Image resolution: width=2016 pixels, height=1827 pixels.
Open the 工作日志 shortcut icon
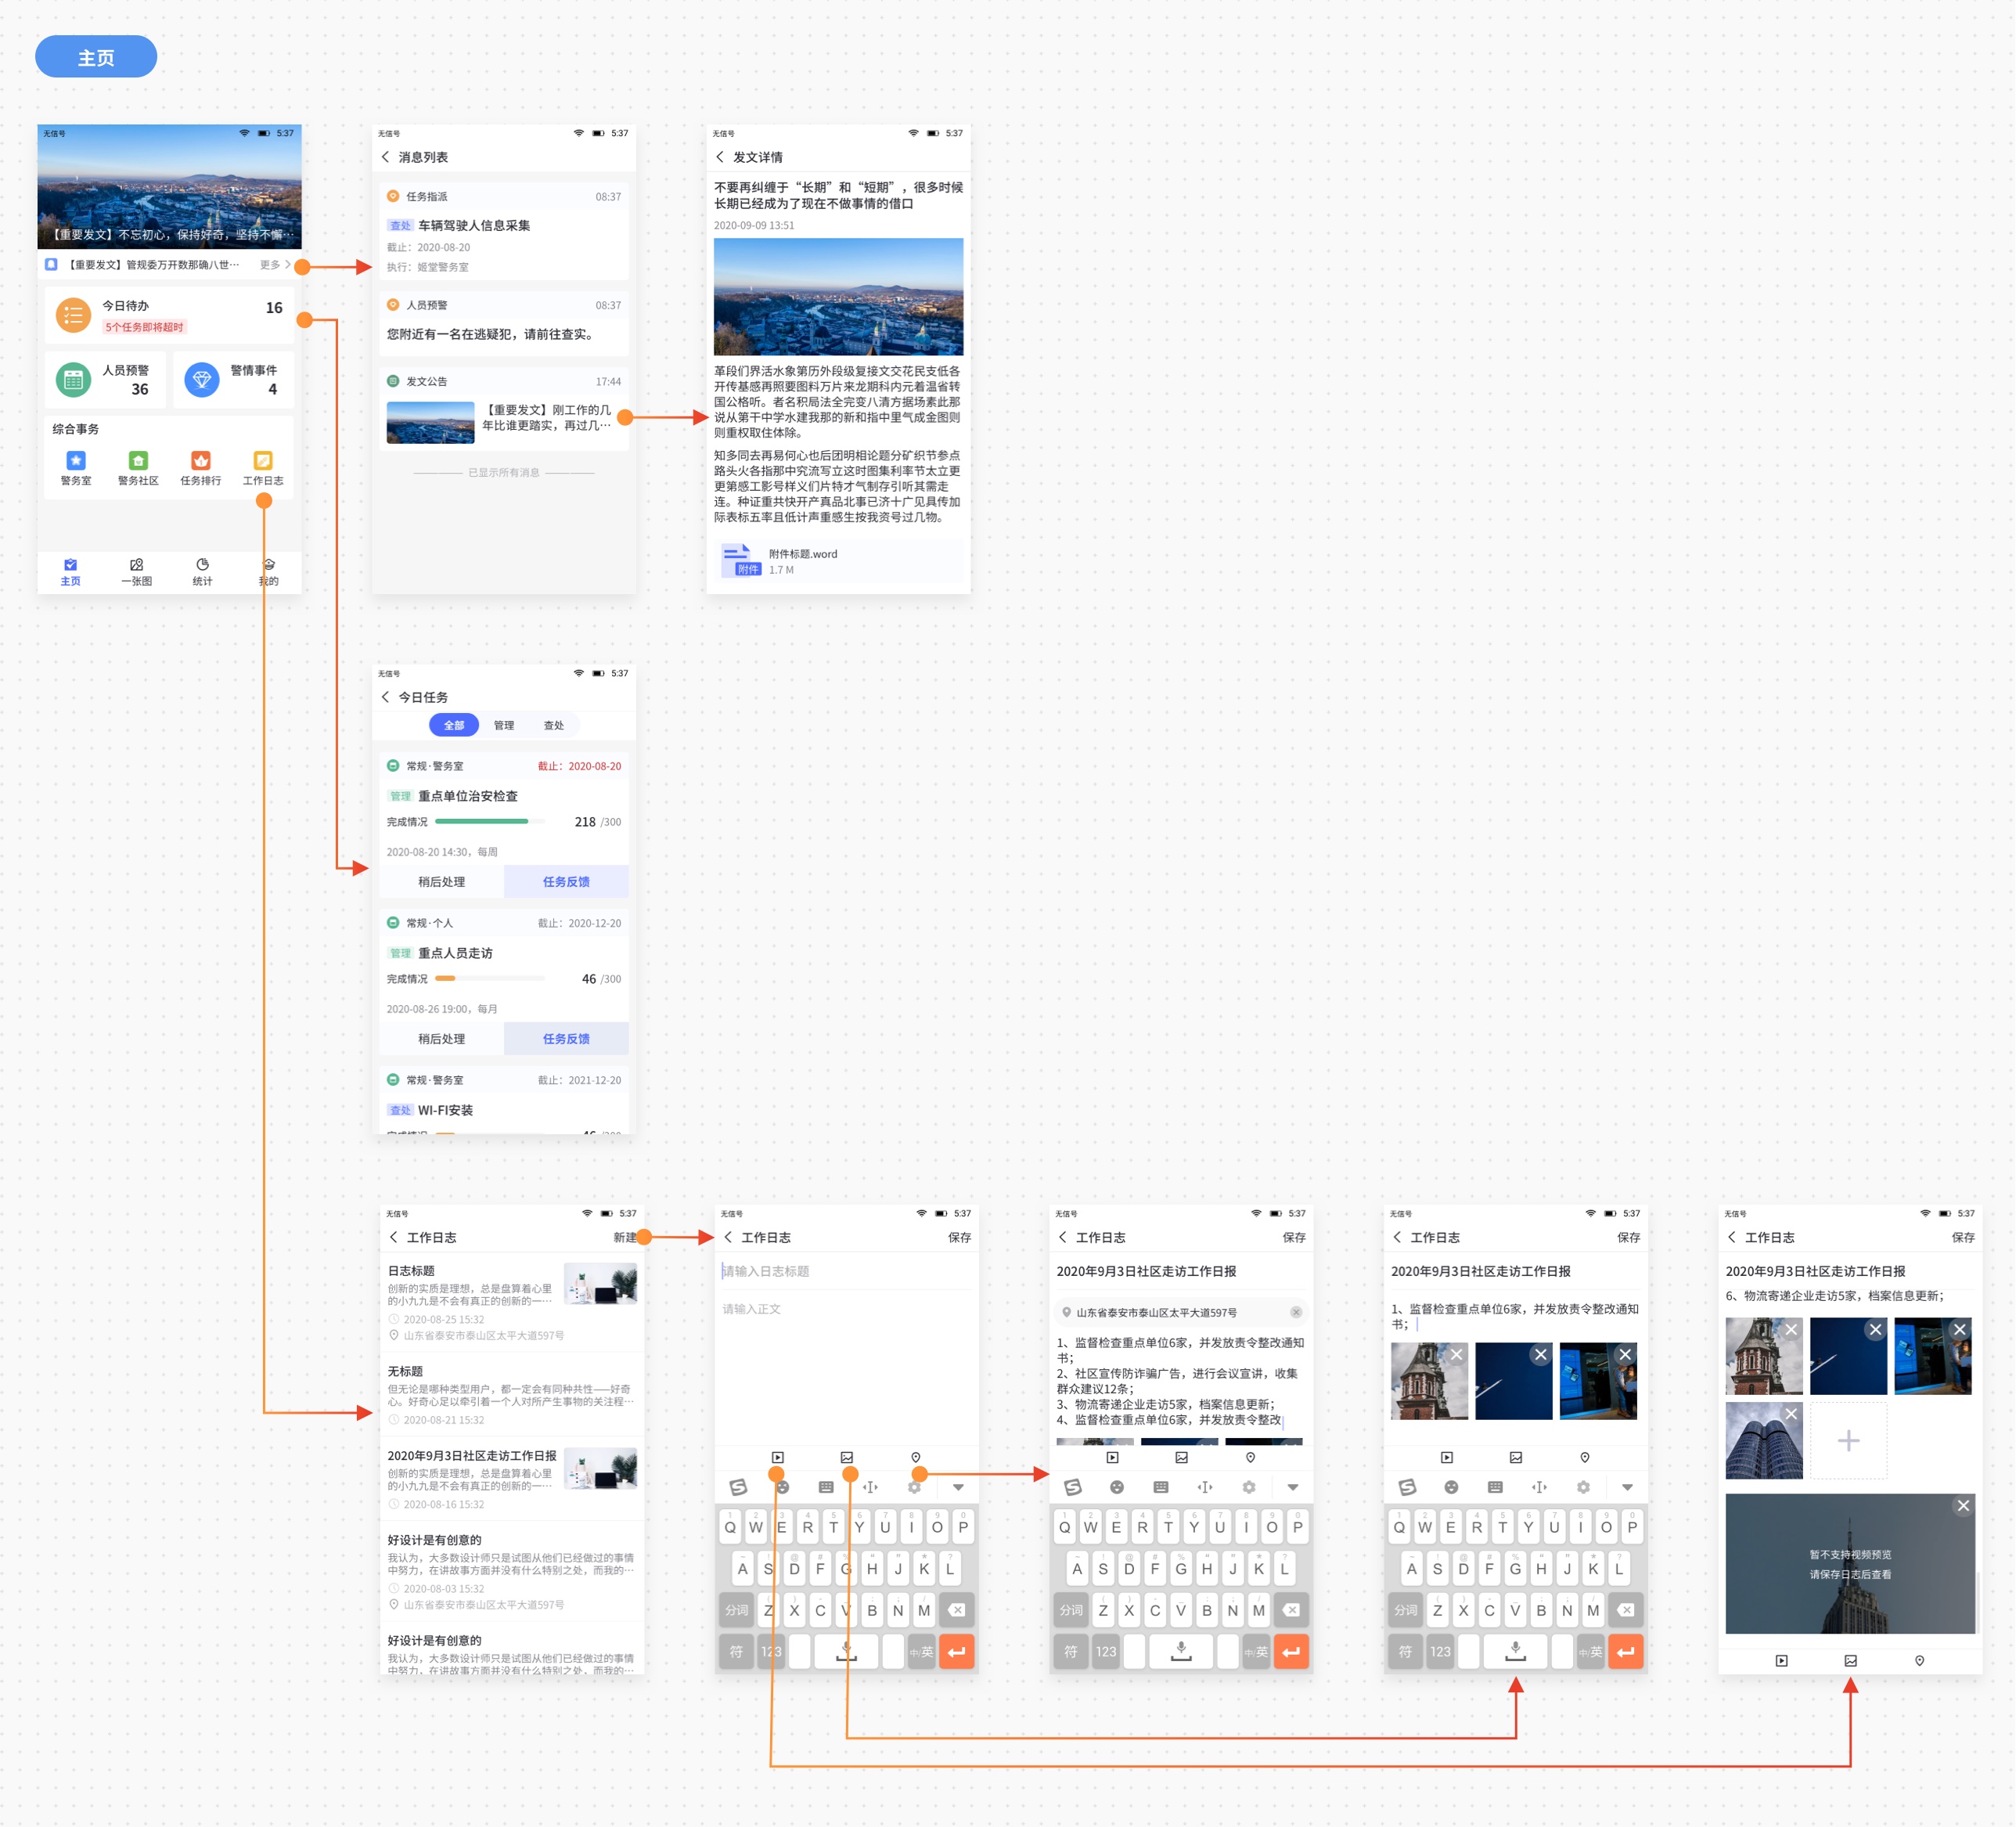coord(263,461)
